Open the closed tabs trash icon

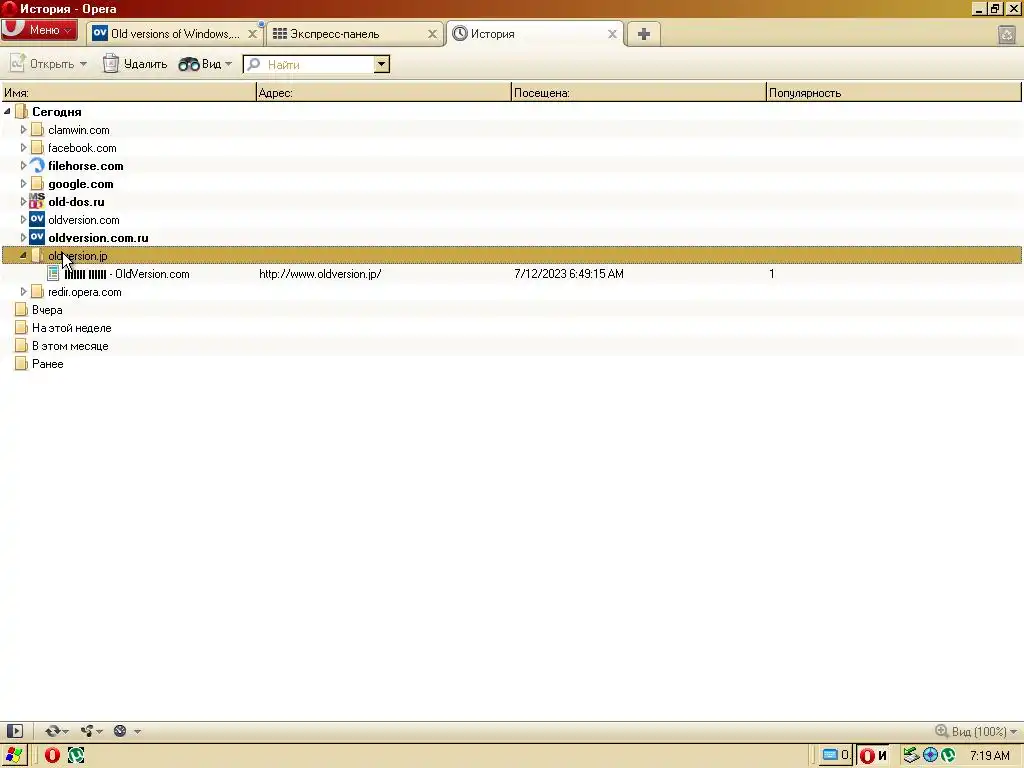tap(1006, 34)
